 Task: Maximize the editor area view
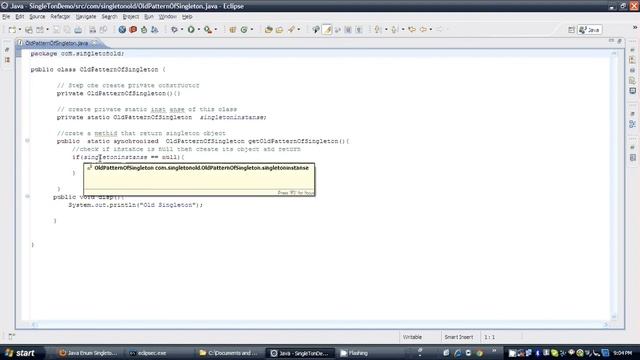[619, 41]
